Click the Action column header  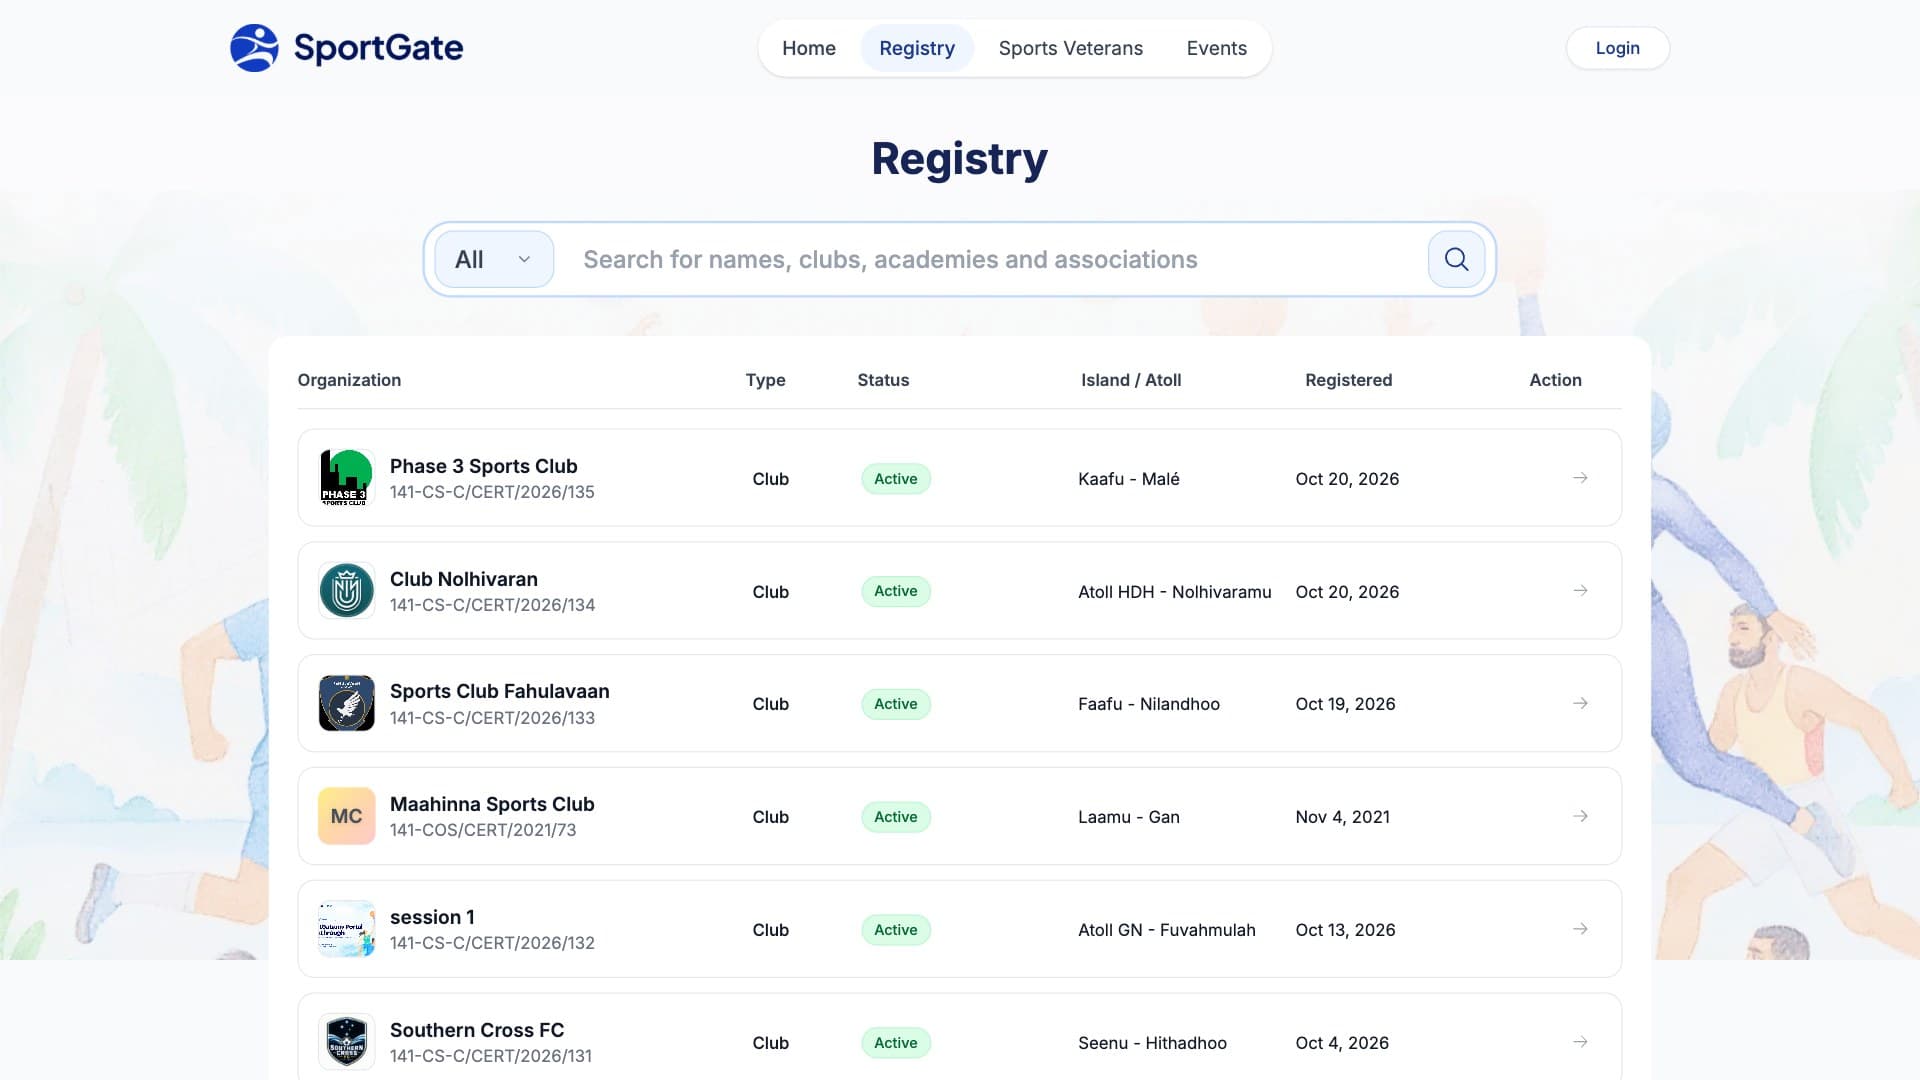[1555, 380]
